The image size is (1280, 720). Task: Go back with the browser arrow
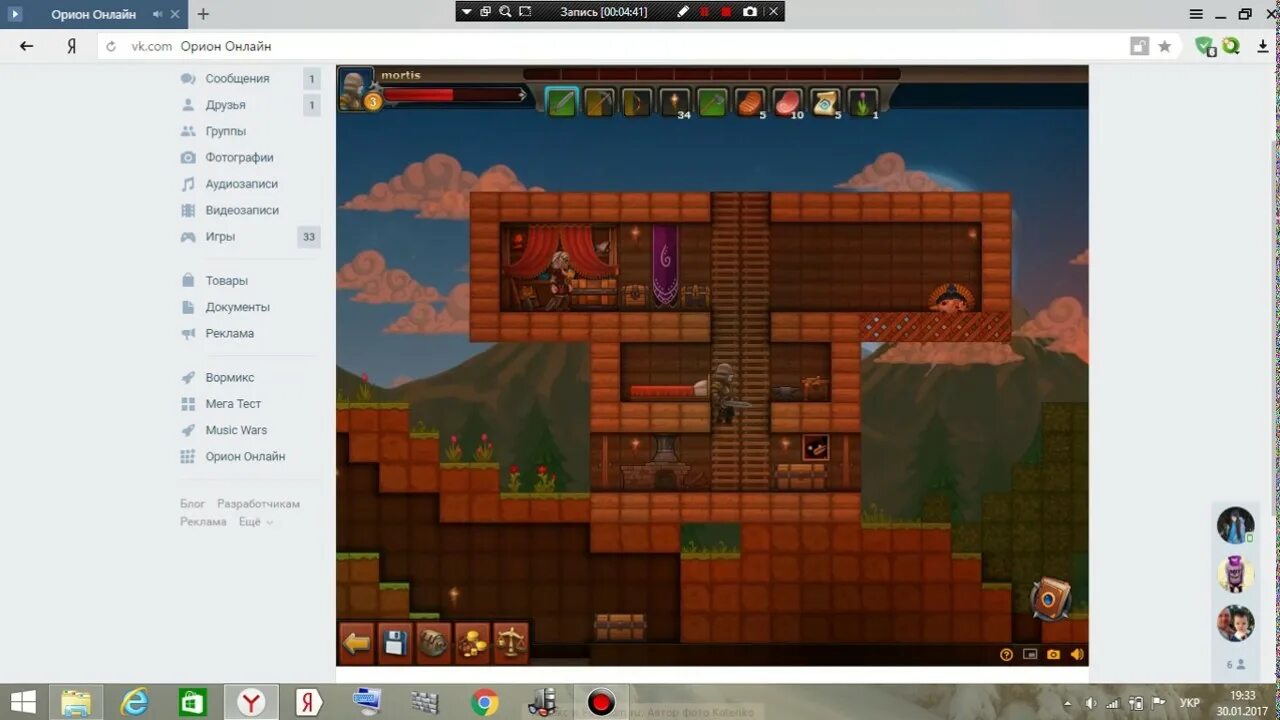point(27,46)
